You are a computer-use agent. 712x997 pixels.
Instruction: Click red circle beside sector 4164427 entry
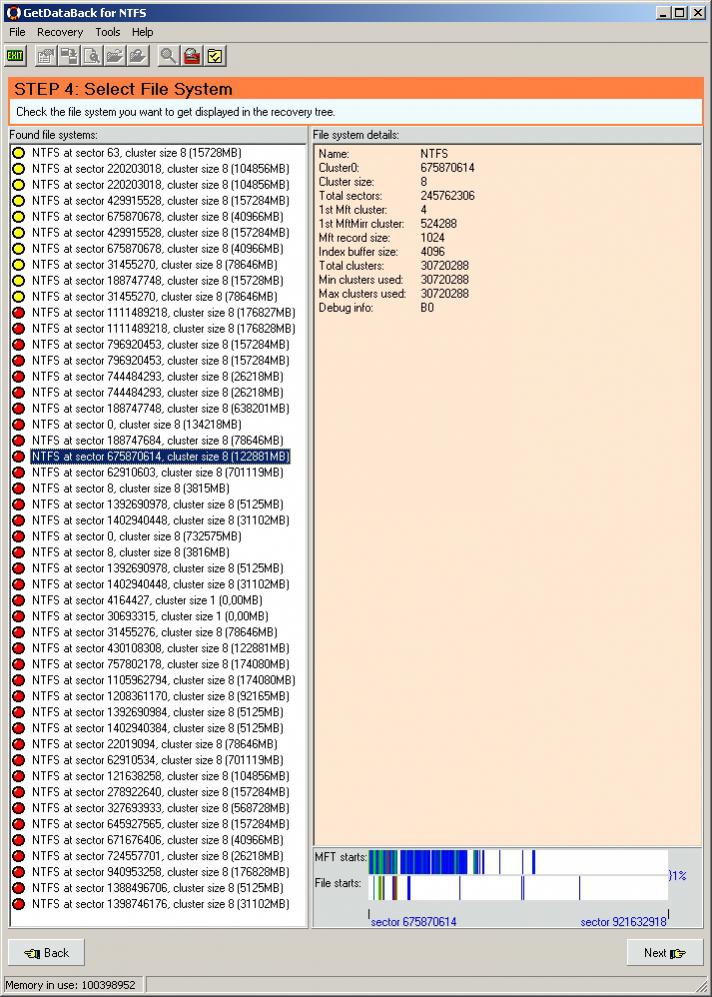(18, 600)
